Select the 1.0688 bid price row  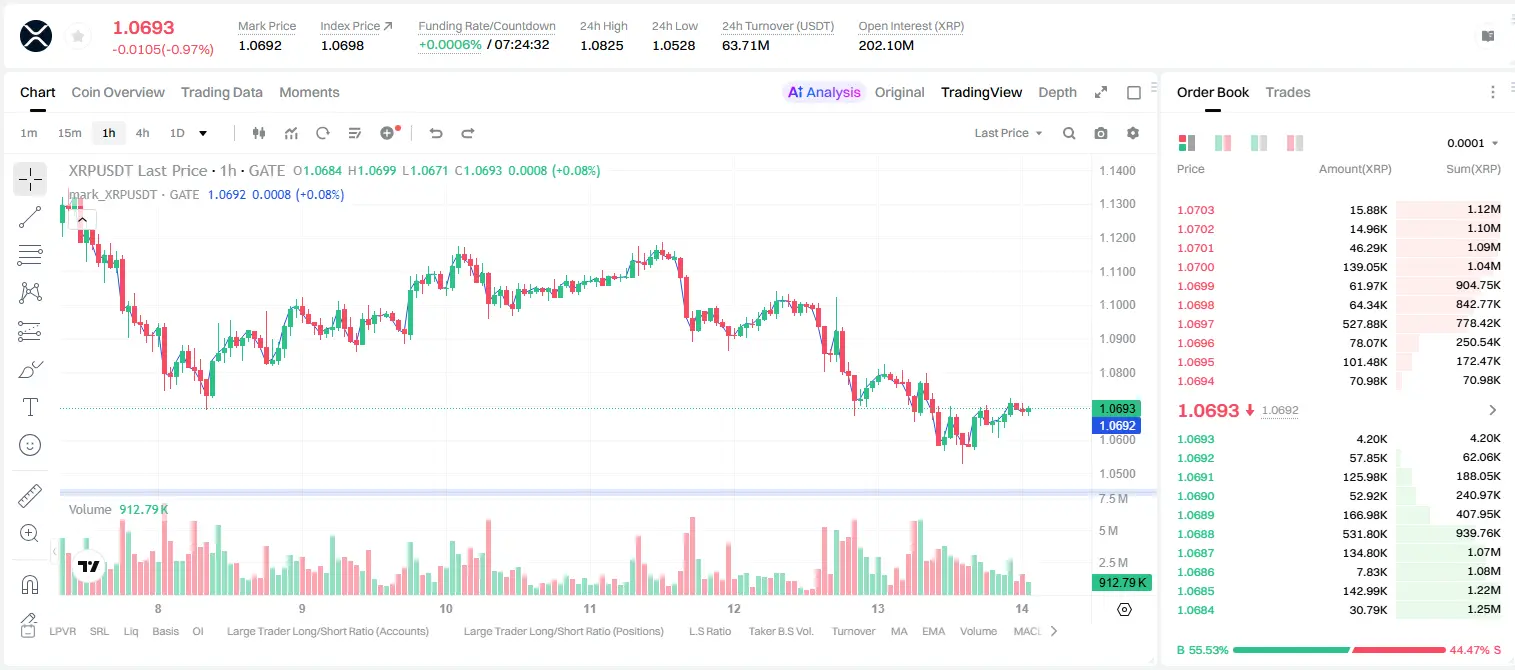(1339, 534)
